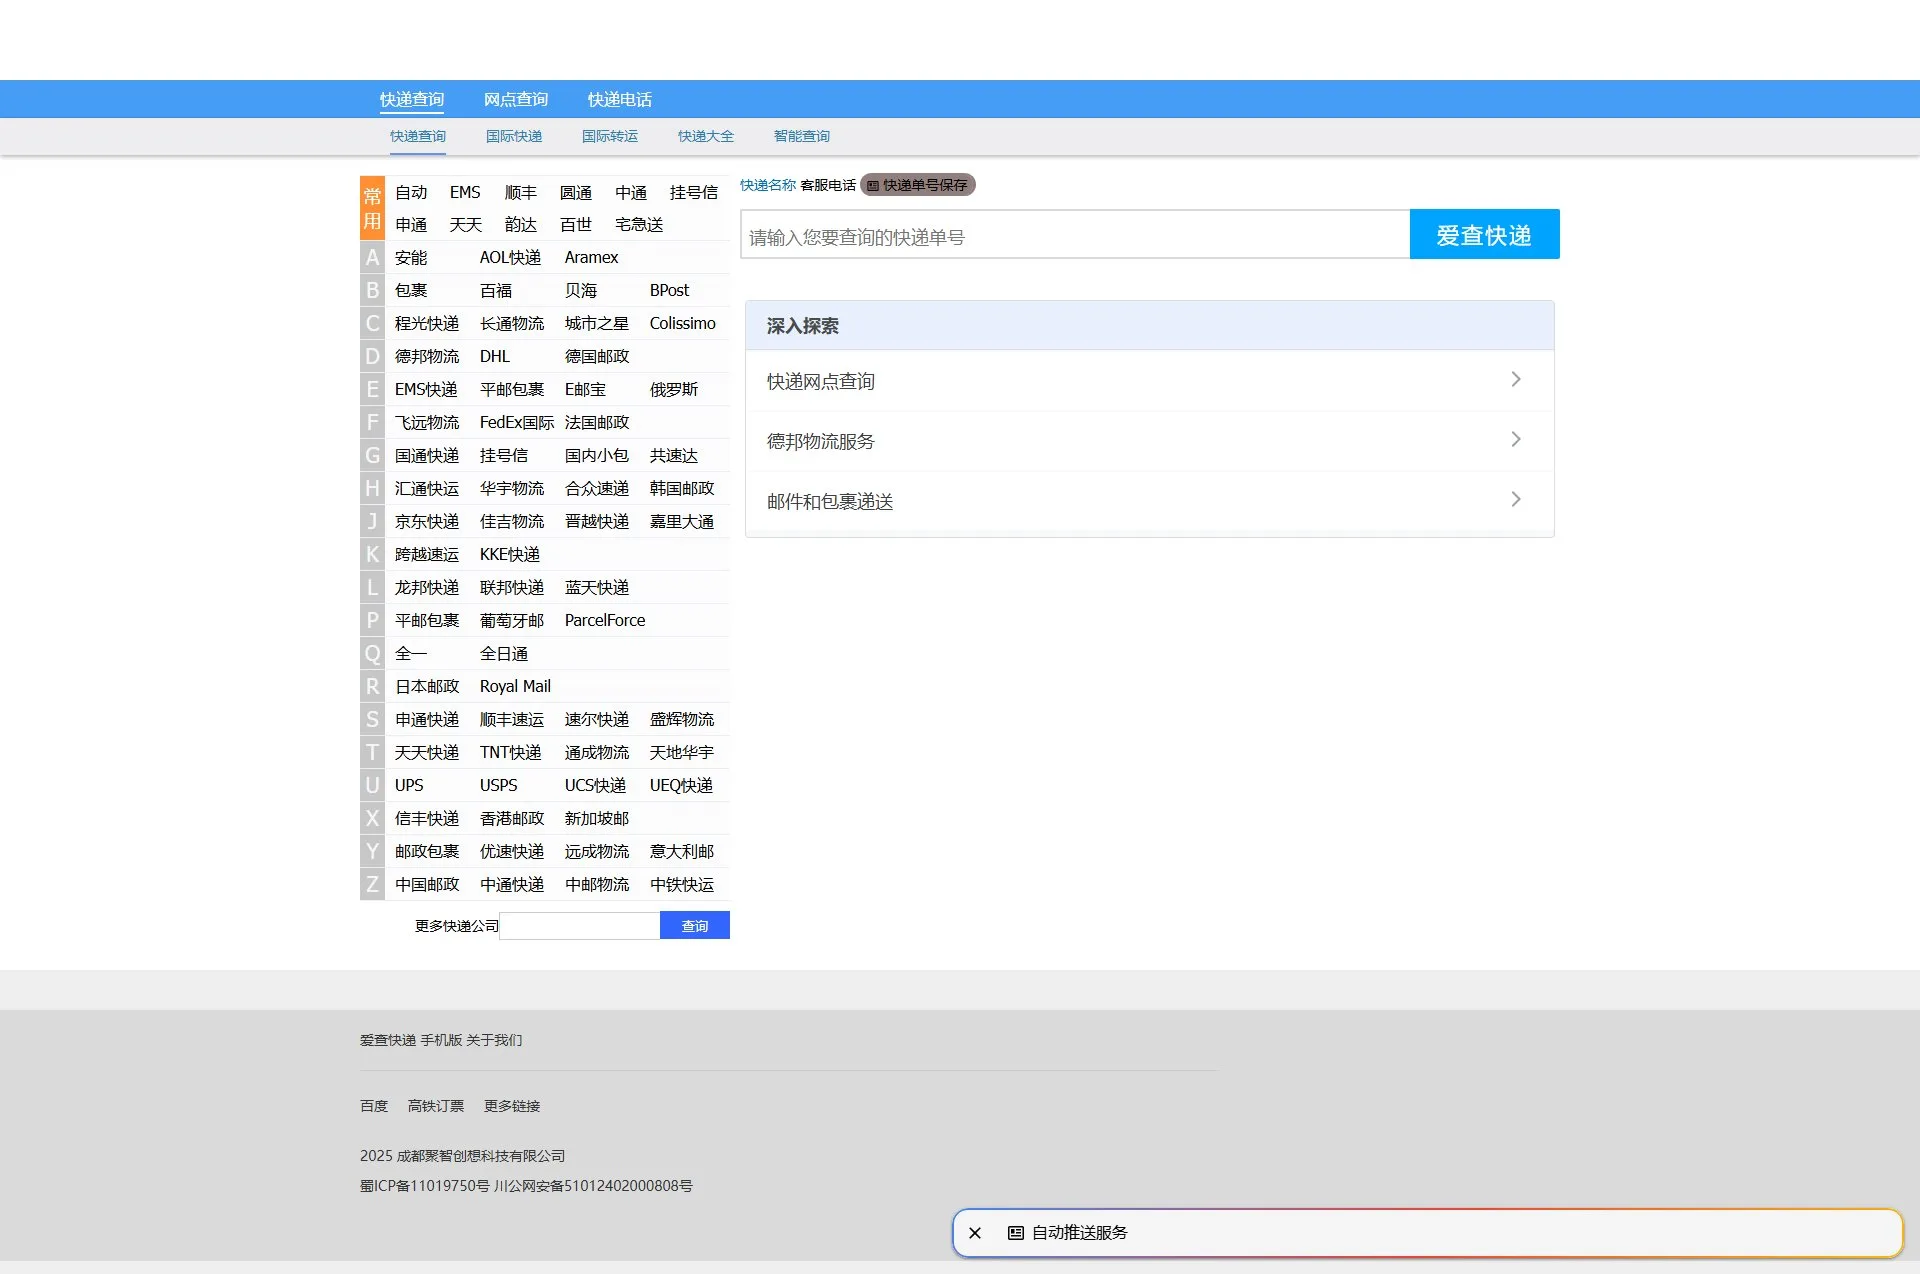The height and width of the screenshot is (1274, 1920).
Task: Pick Royal Mail from the courier list
Action: [x=515, y=687]
